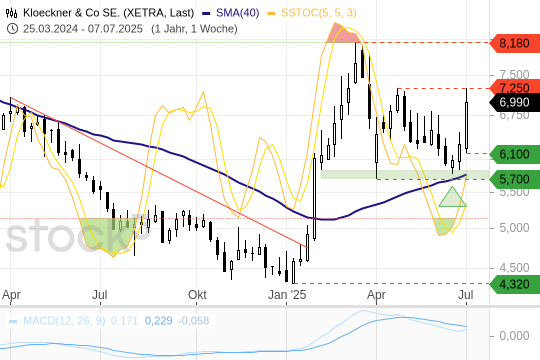Click the orange SSTOC legend color marker
540x360 pixels.
click(272, 13)
